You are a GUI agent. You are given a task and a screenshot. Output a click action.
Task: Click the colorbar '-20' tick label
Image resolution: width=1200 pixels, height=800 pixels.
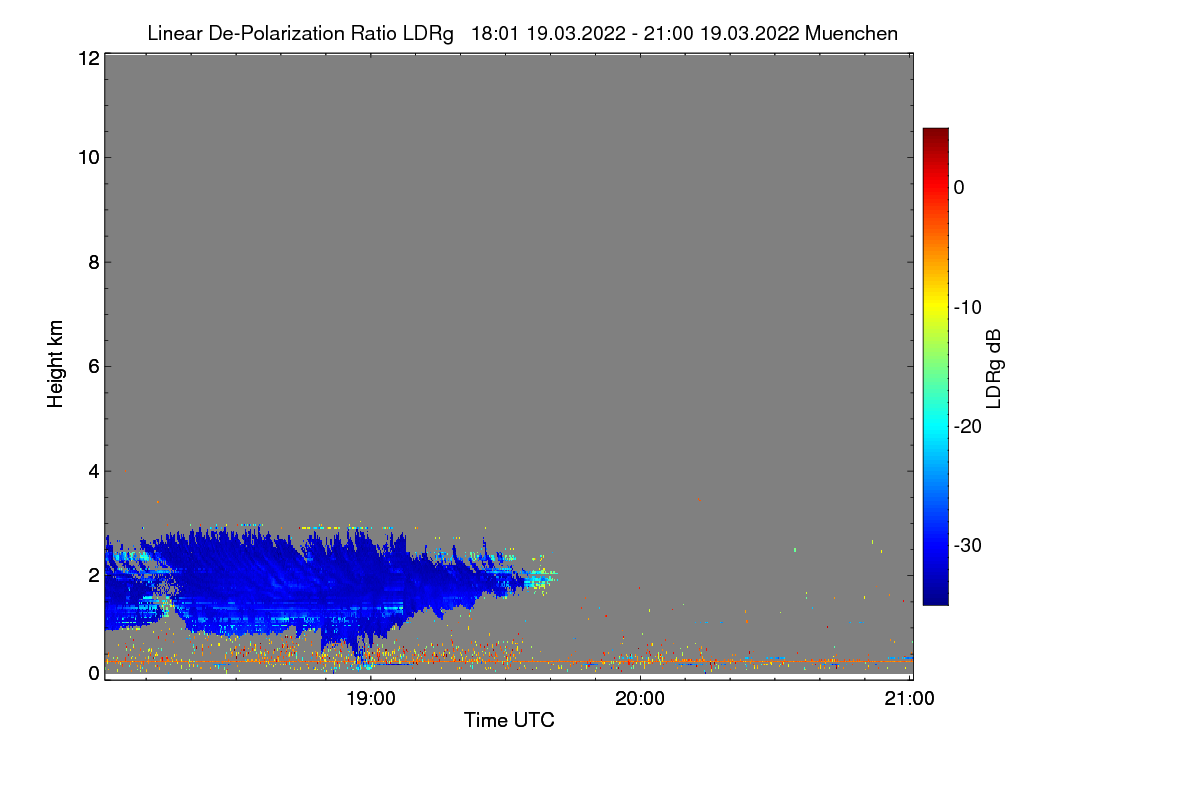(x=967, y=426)
